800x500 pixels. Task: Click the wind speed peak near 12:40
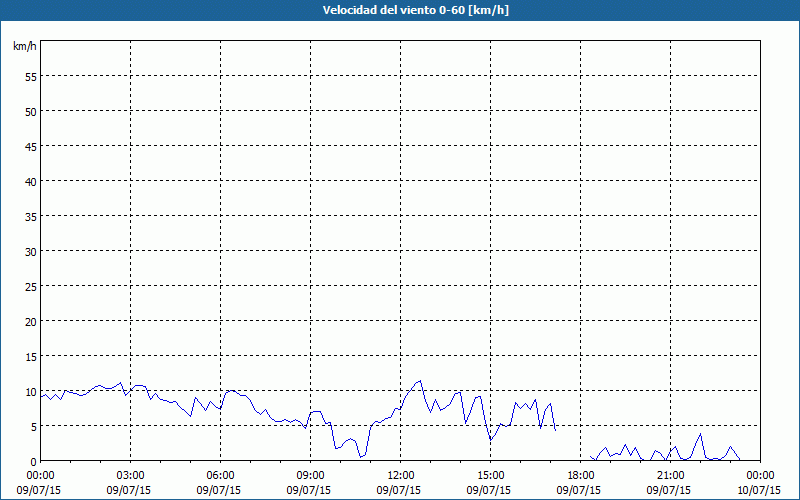click(420, 381)
